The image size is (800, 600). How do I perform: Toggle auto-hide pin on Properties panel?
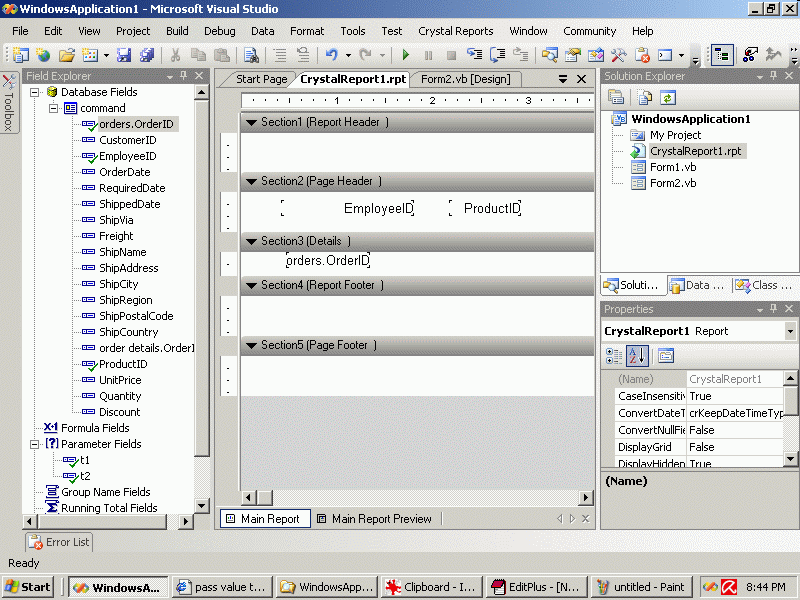tap(773, 309)
